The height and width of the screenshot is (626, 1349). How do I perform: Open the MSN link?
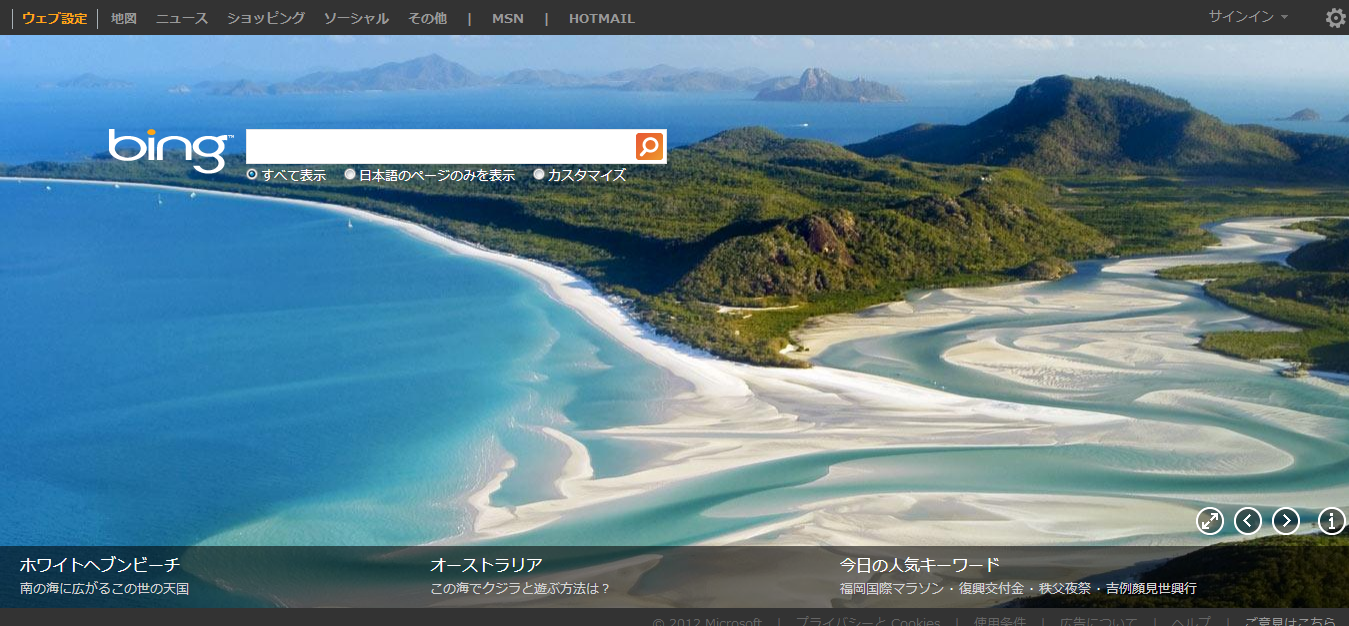[507, 18]
